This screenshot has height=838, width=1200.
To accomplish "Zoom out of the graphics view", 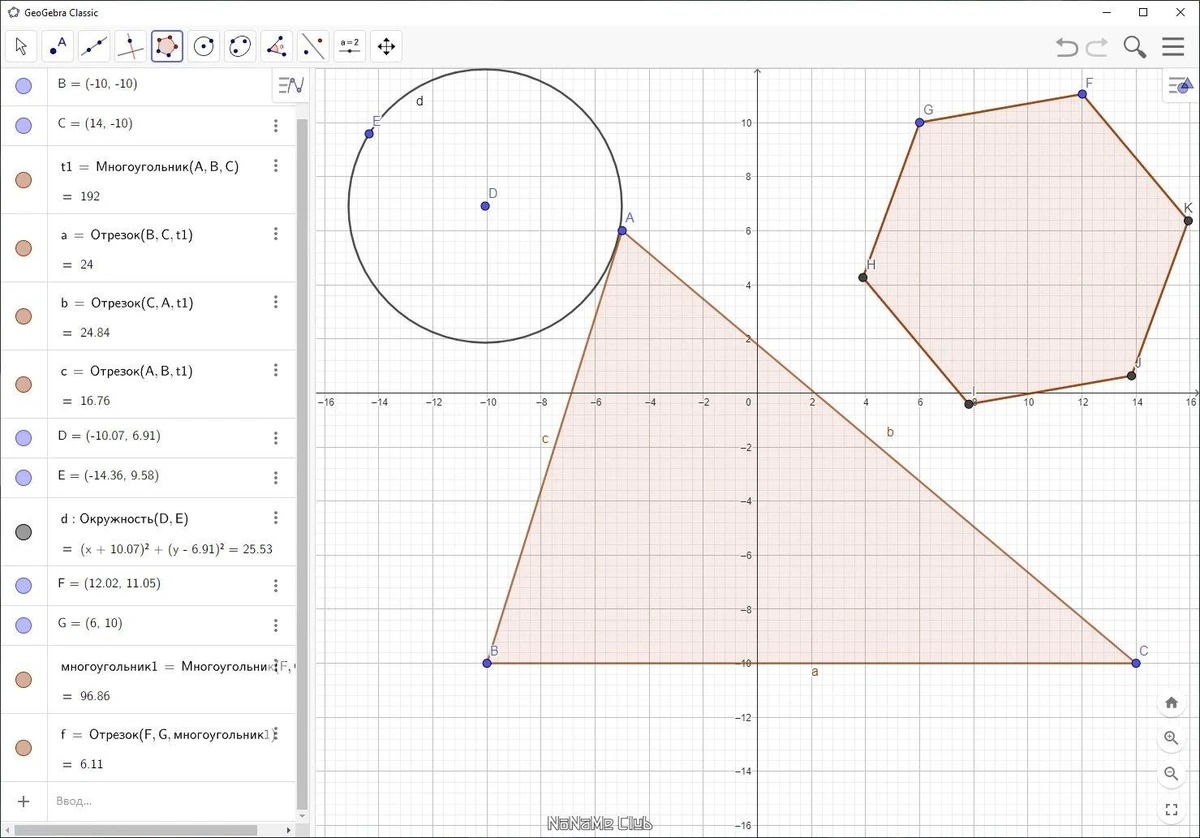I will pos(1171,773).
